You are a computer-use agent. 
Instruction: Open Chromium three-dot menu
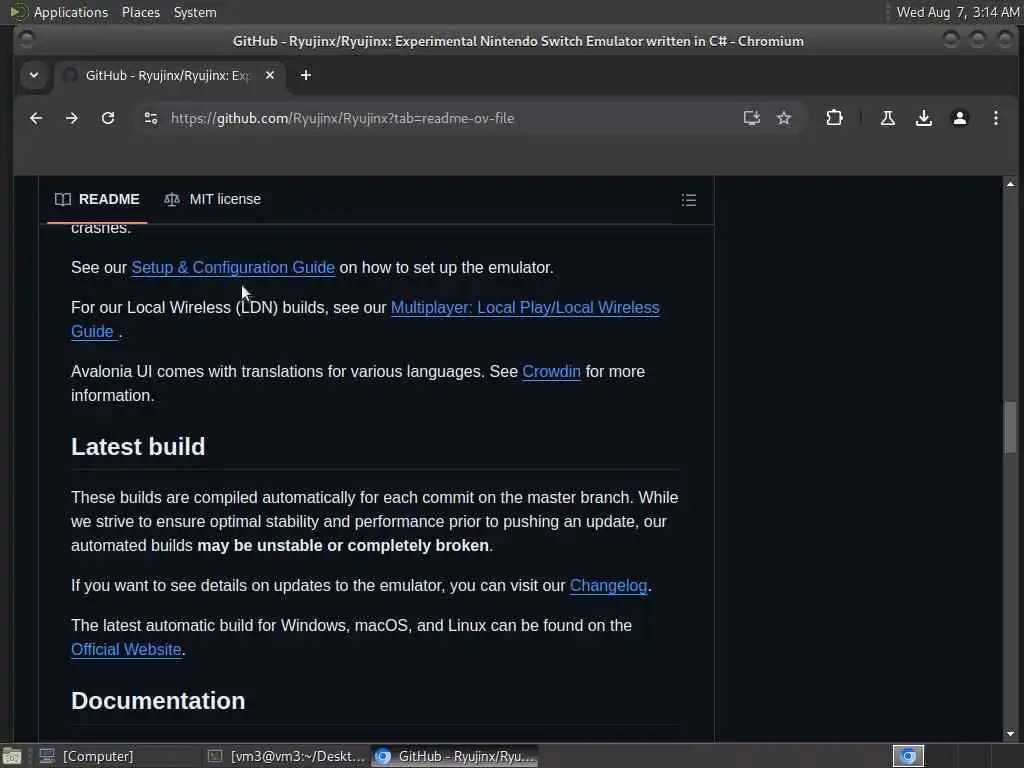(x=995, y=118)
